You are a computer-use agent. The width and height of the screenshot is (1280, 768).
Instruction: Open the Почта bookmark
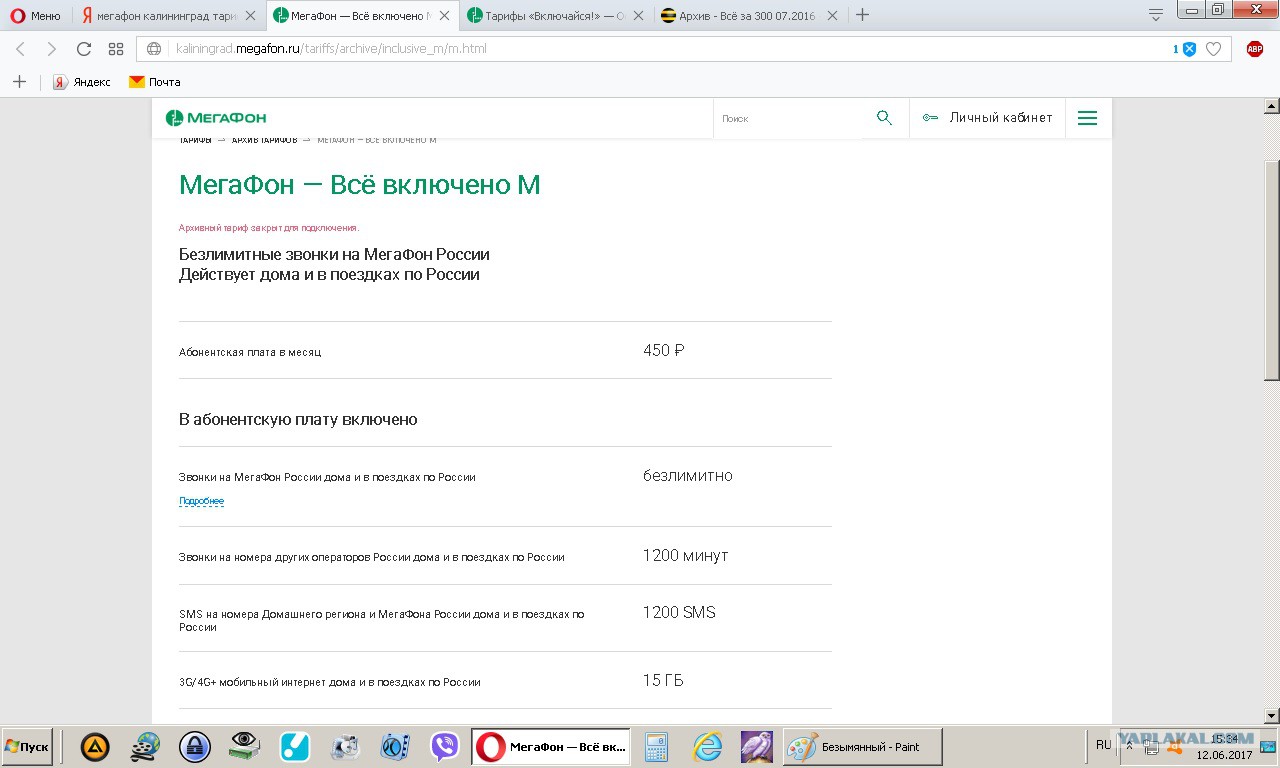[x=155, y=82]
